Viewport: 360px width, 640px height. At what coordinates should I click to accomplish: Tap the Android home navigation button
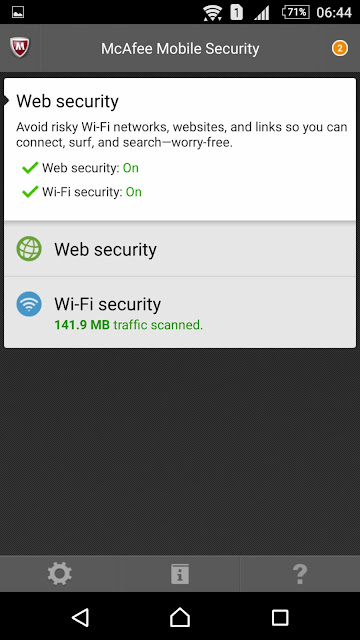click(x=180, y=617)
